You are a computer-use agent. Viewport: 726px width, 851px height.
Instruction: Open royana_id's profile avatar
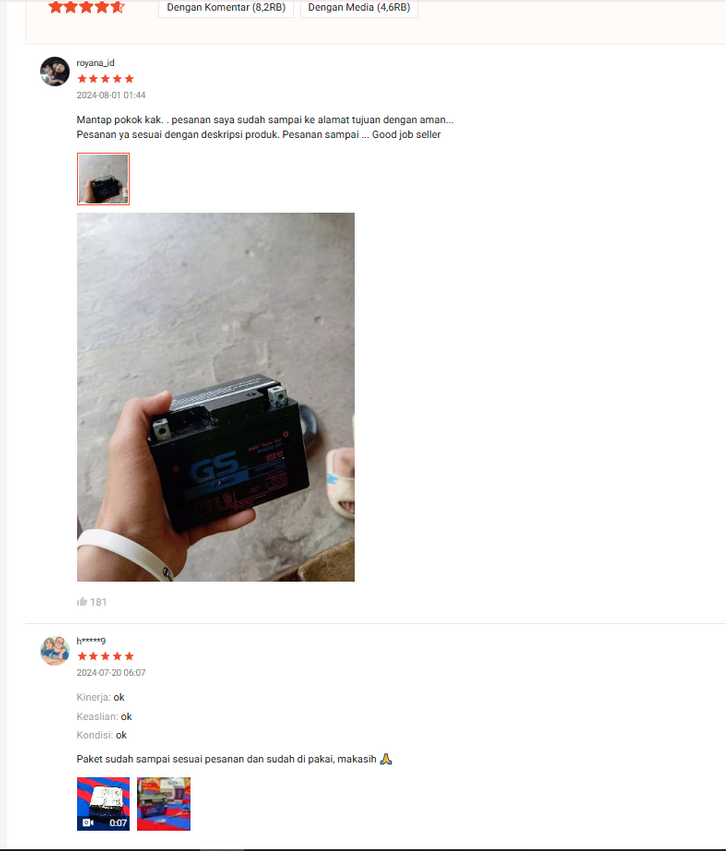point(55,71)
